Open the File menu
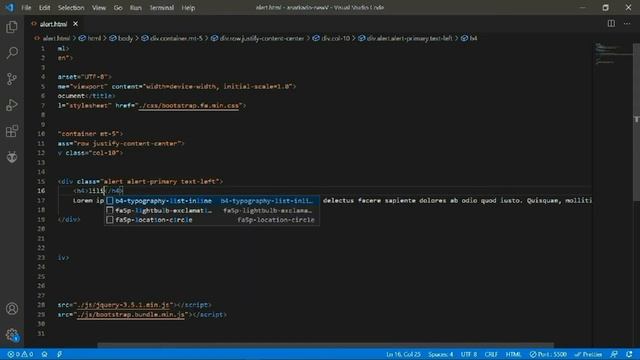The image size is (640, 360). pyautogui.click(x=26, y=8)
